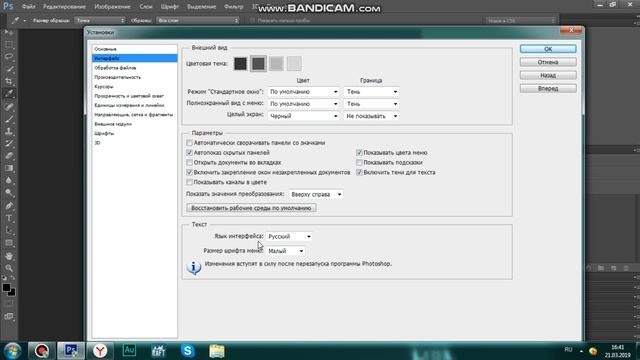
Task: Change screen mode via toolbox icon
Action: click(x=9, y=316)
